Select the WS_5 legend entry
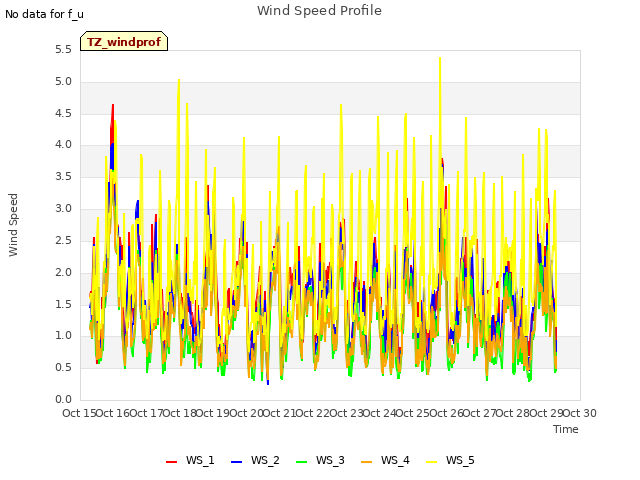The image size is (640, 480). [x=450, y=460]
